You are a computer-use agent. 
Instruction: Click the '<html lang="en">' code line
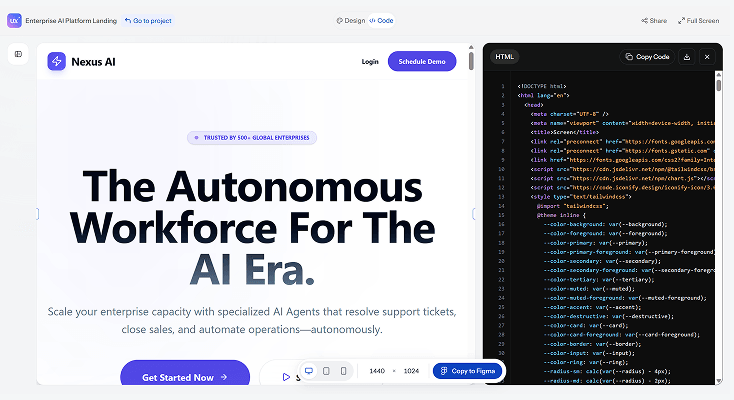(543, 95)
